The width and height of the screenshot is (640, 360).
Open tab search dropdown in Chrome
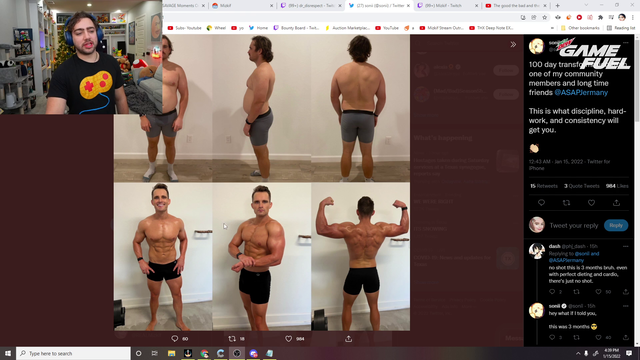pyautogui.click(x=586, y=6)
